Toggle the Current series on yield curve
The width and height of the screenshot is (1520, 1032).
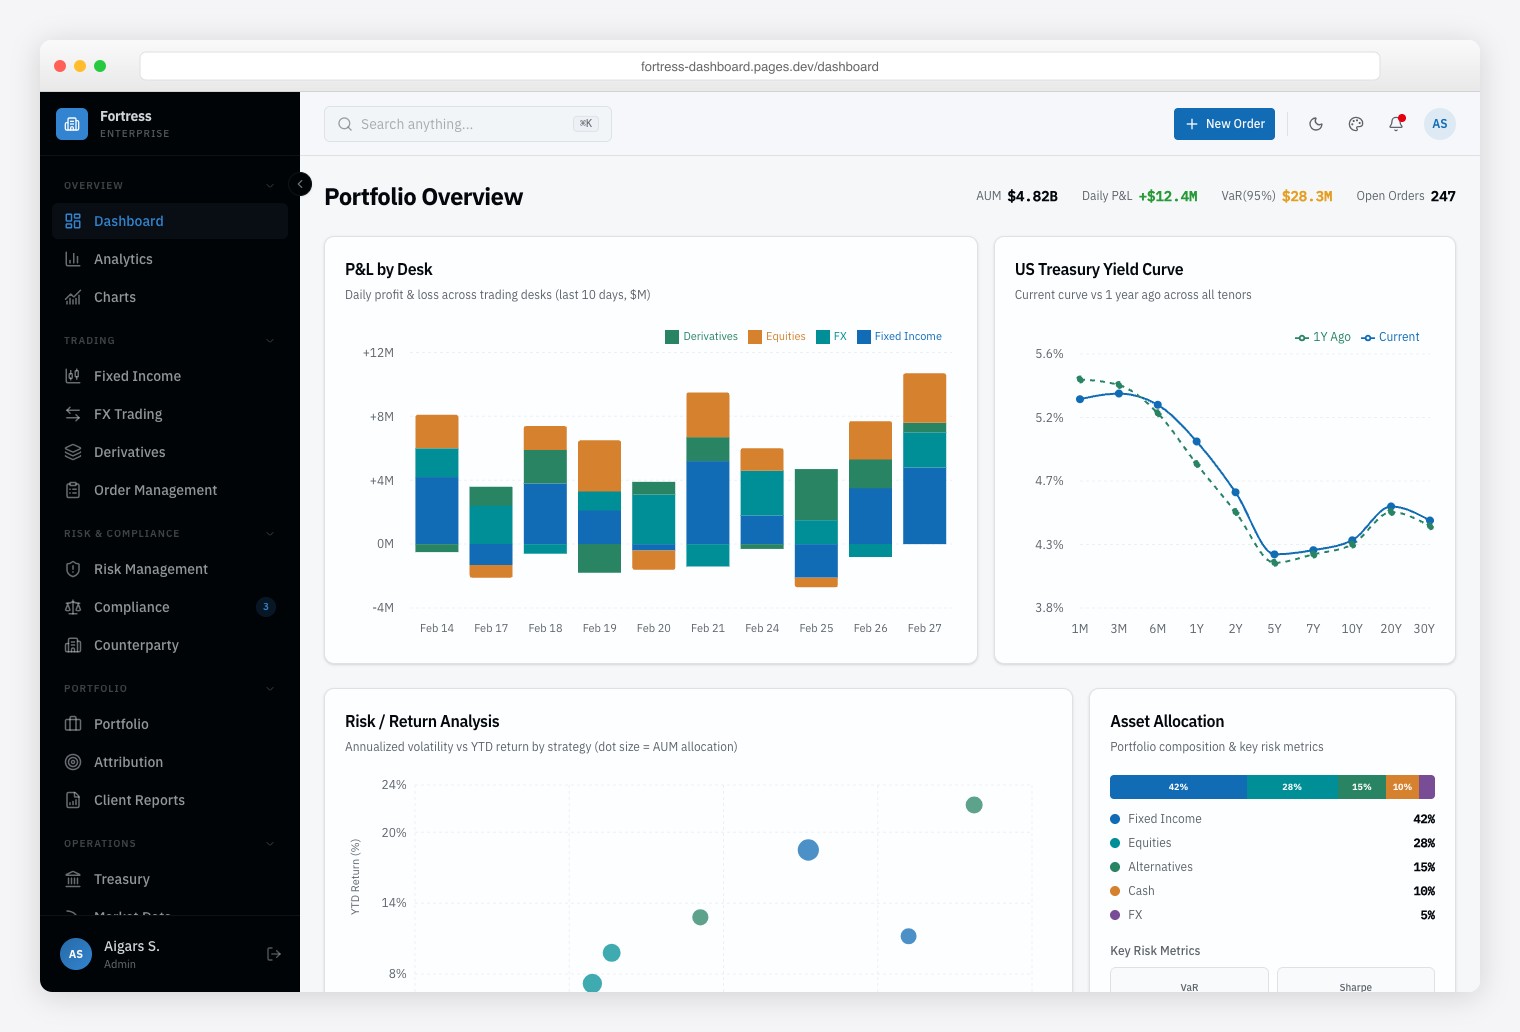[1390, 337]
